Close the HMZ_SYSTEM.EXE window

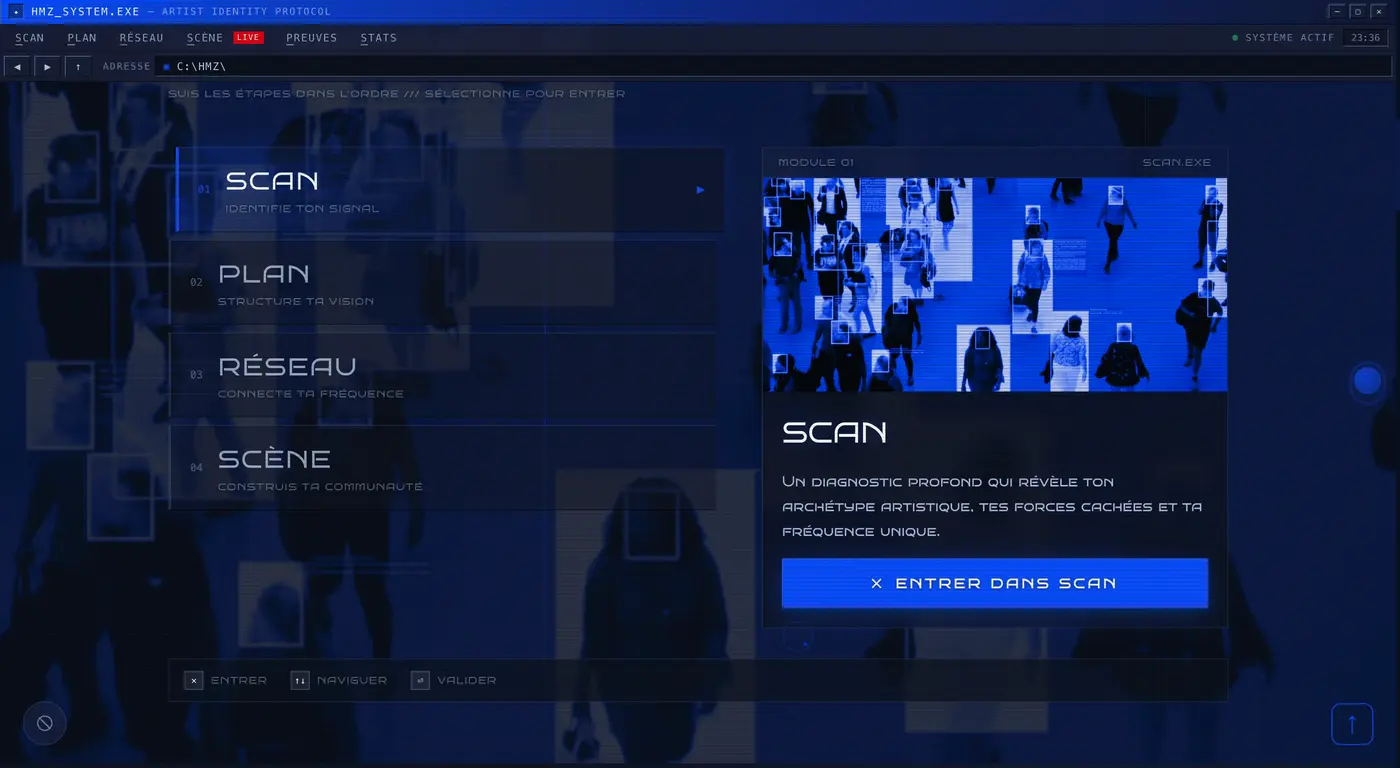pyautogui.click(x=1378, y=11)
